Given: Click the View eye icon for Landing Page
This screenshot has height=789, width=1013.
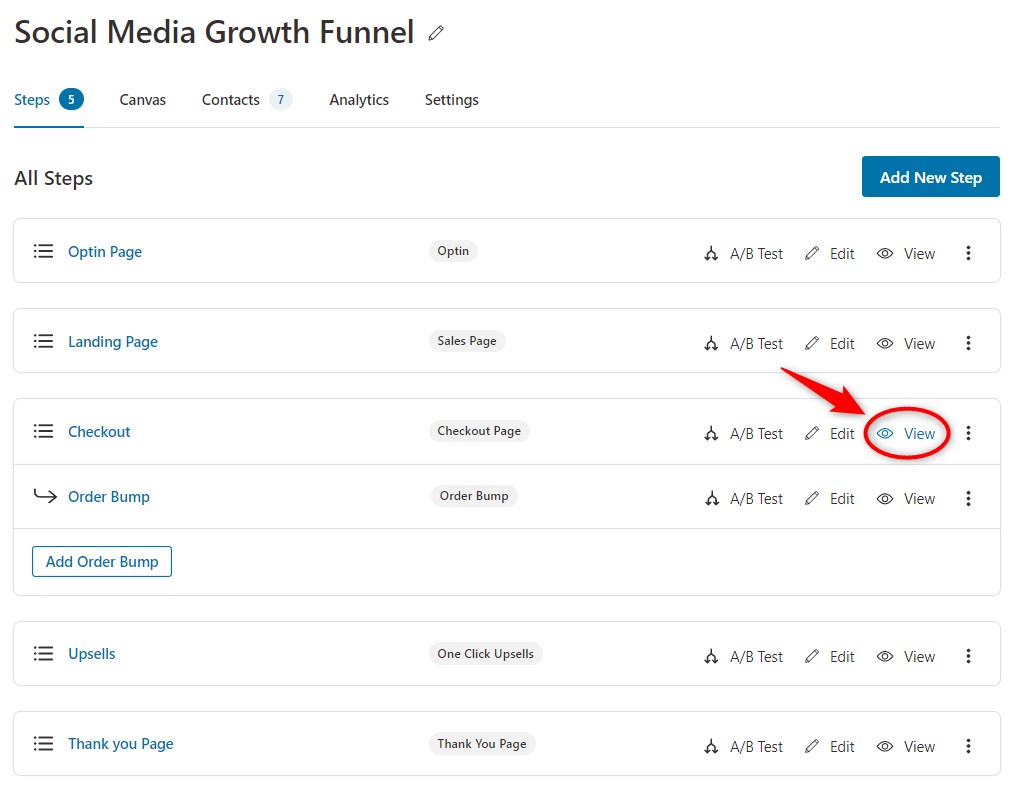Looking at the screenshot, I should (885, 343).
